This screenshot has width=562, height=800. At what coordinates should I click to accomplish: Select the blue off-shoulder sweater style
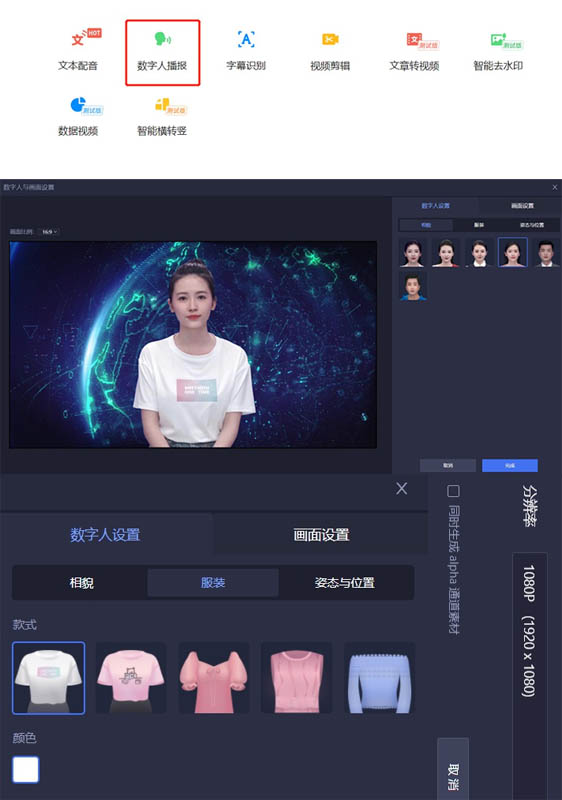pos(379,678)
